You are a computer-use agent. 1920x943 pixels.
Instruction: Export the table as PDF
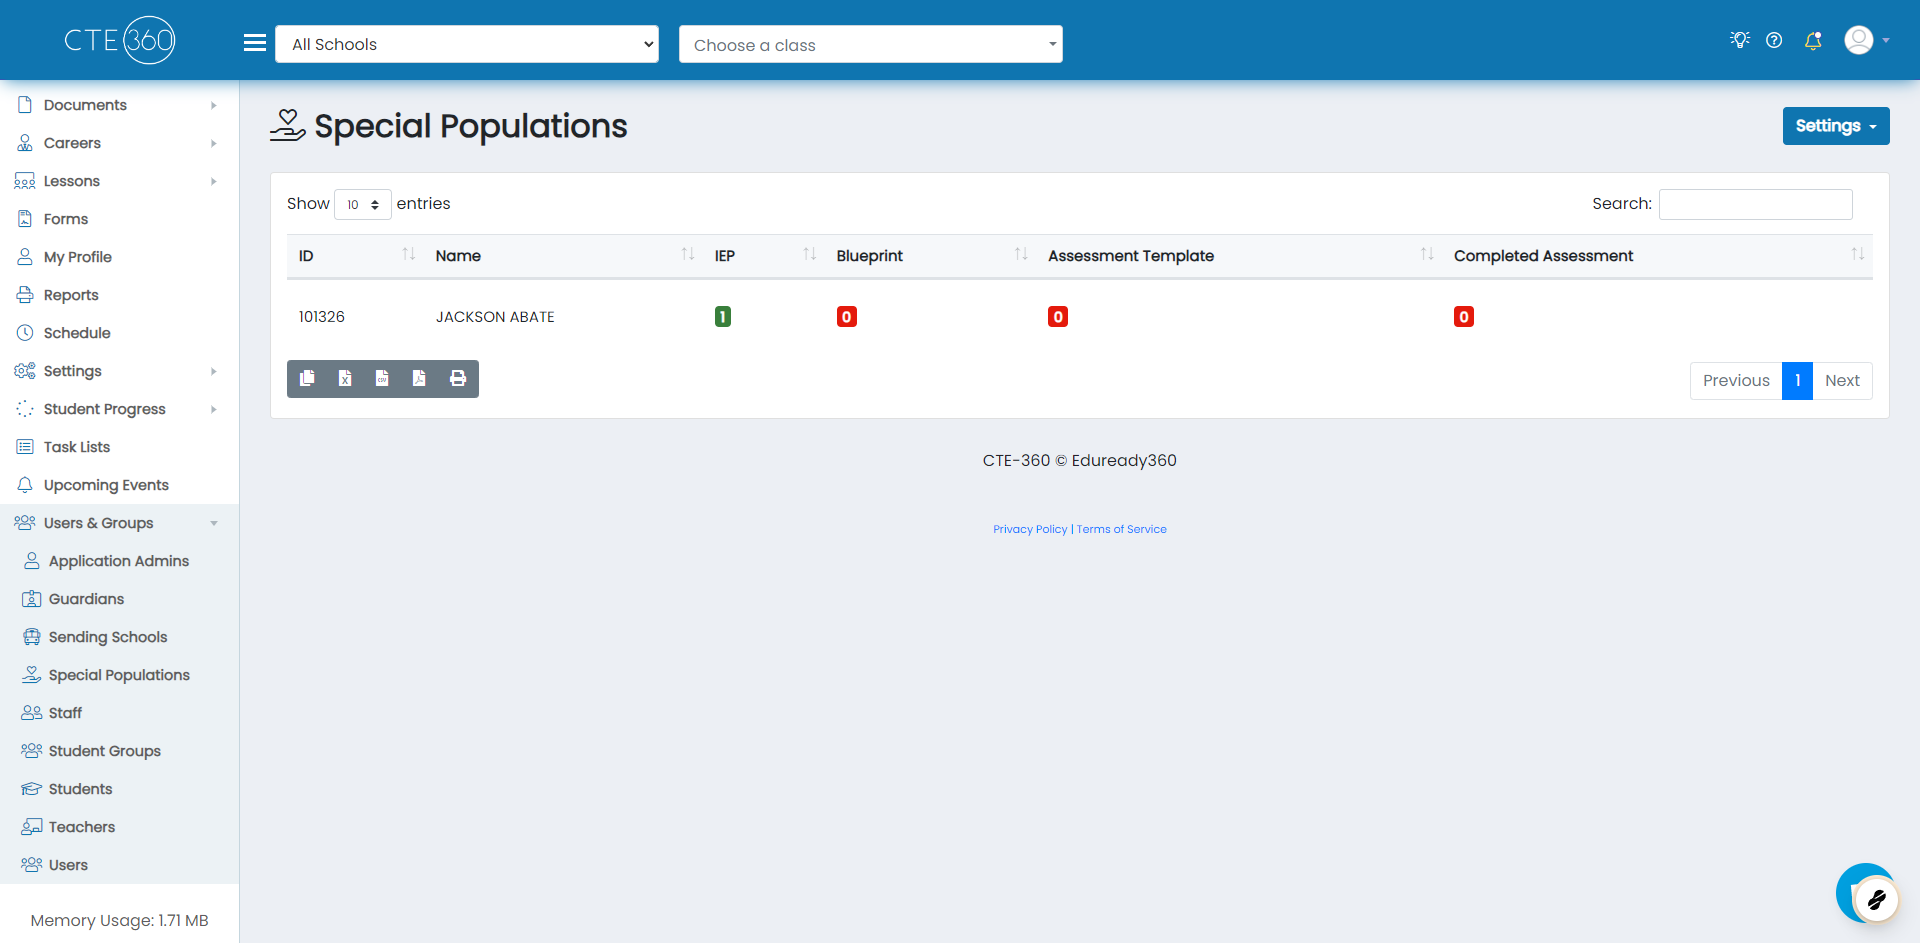(419, 378)
